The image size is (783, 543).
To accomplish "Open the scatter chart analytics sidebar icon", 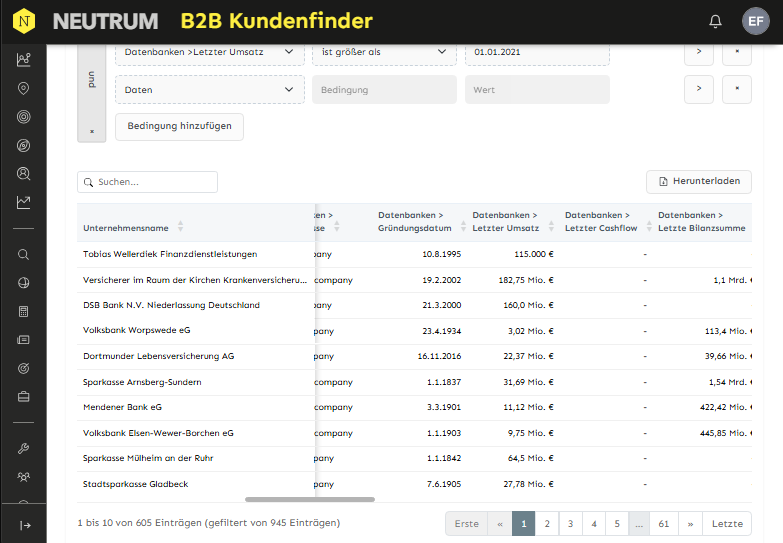I will [23, 59].
